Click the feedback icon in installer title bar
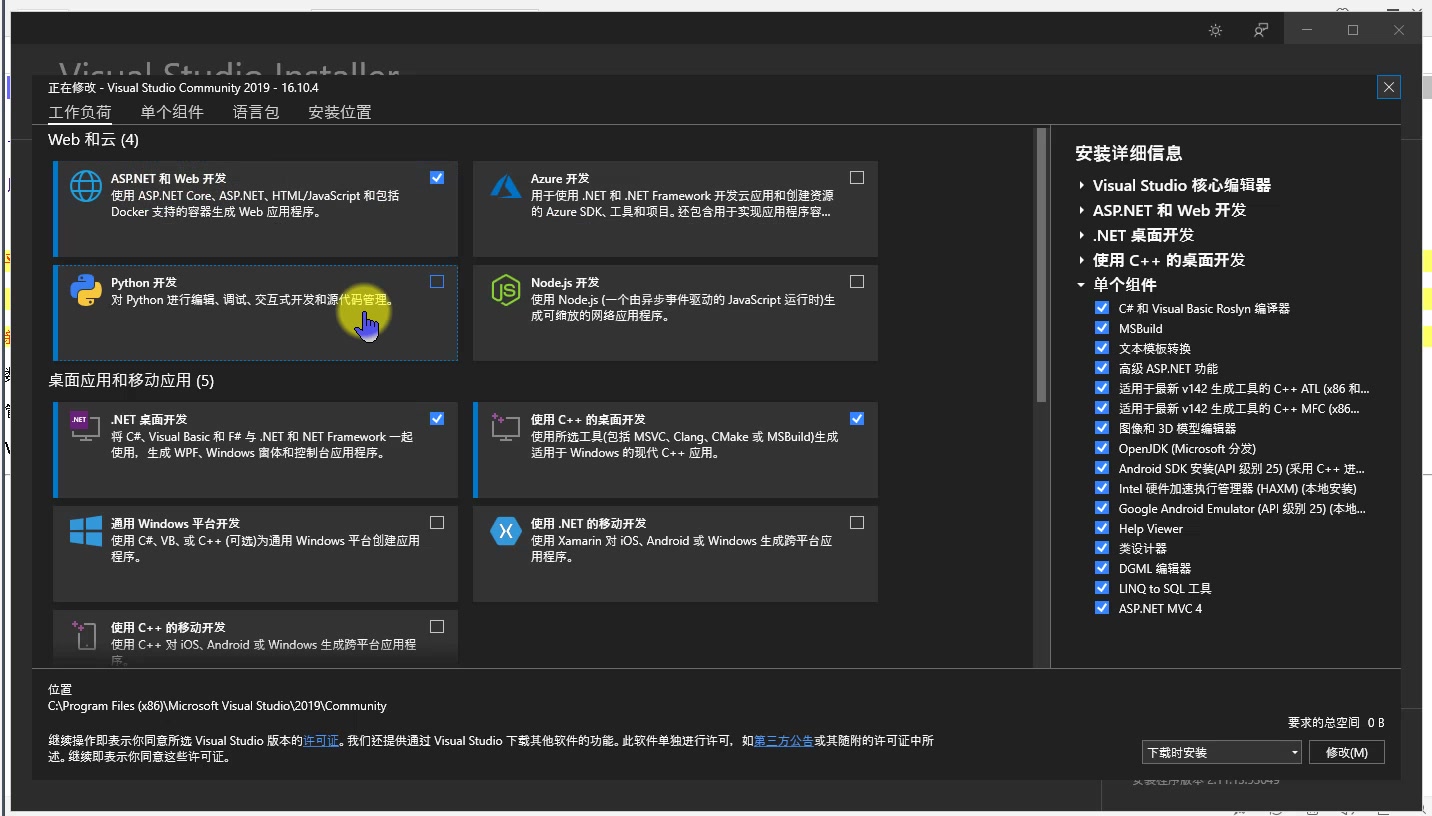Viewport: 1432px width, 816px height. tap(1261, 30)
